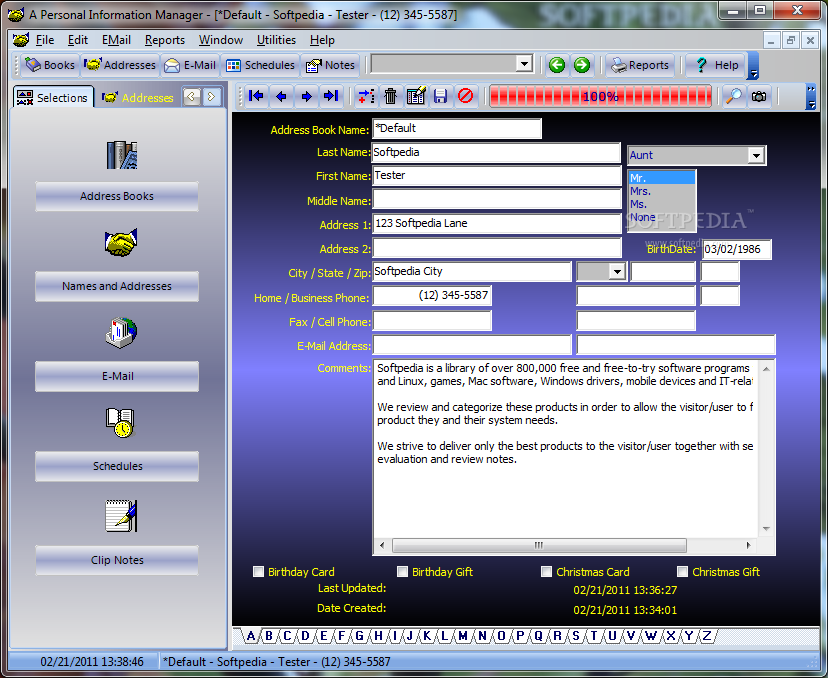Click the green back arrow button
The image size is (828, 678).
(x=557, y=65)
